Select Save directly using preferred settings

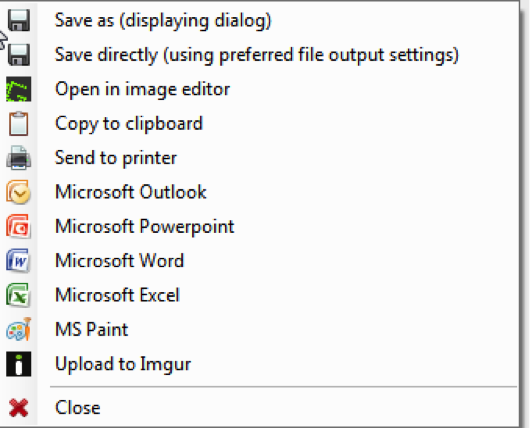[257, 55]
